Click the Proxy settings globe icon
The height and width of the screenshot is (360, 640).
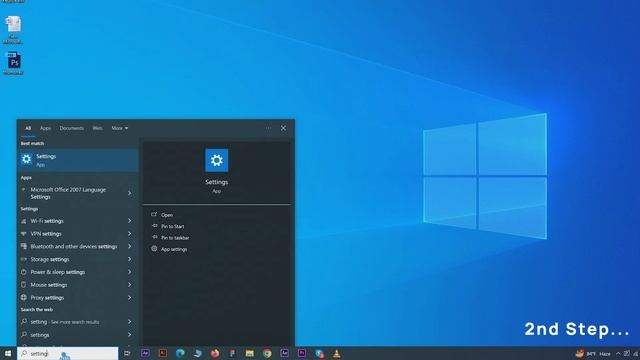coord(24,298)
